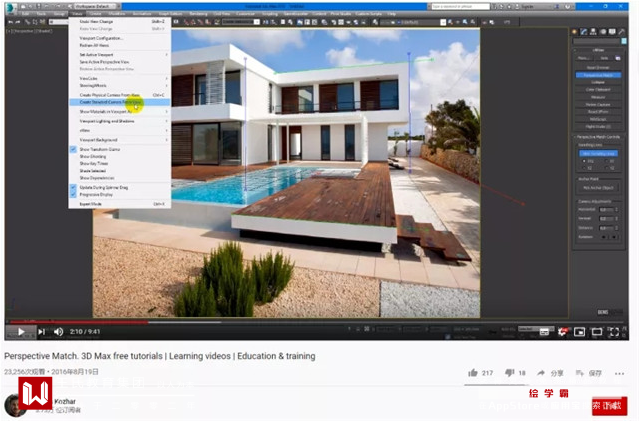Expand Viewport Lighting and Shadows submenu
The image size is (640, 423).
click(120, 121)
